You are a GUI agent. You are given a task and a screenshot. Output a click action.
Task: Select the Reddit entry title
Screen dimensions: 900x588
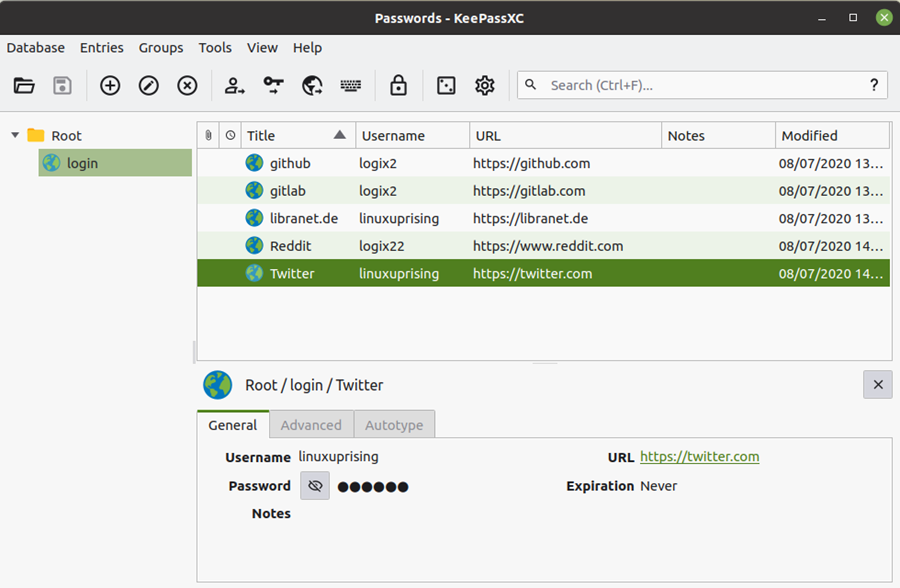coord(291,246)
